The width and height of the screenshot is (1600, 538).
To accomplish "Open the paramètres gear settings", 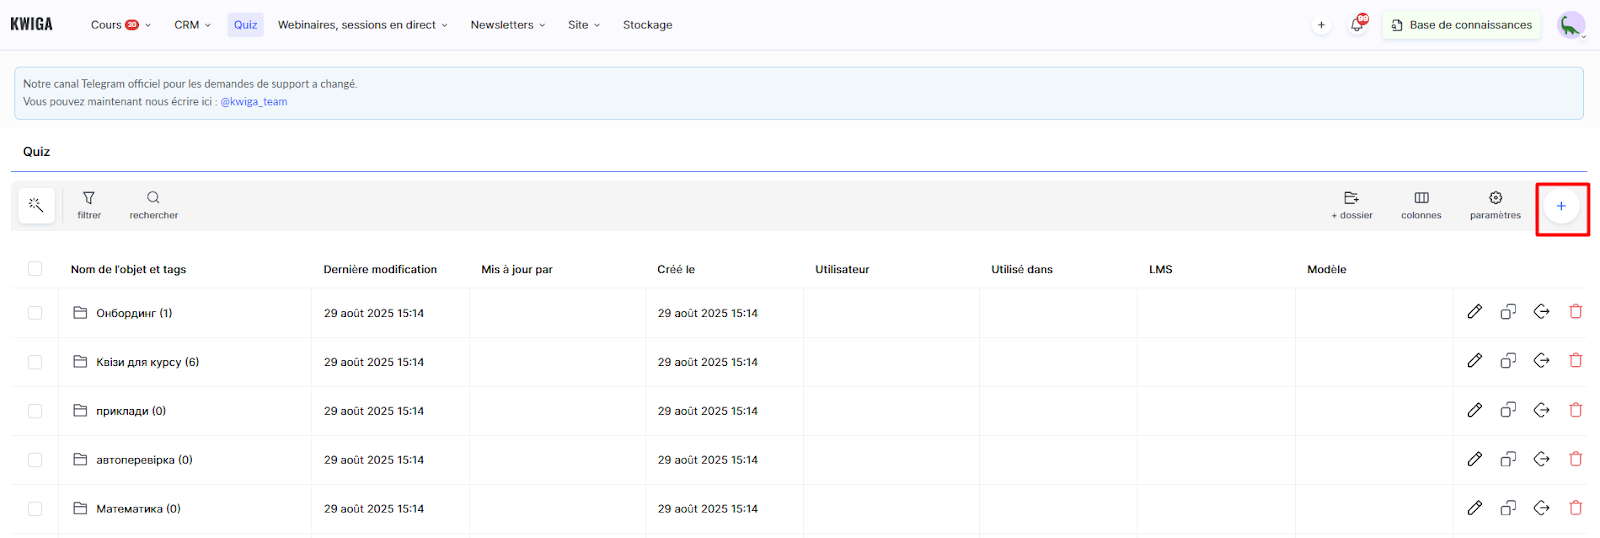I will tap(1495, 204).
